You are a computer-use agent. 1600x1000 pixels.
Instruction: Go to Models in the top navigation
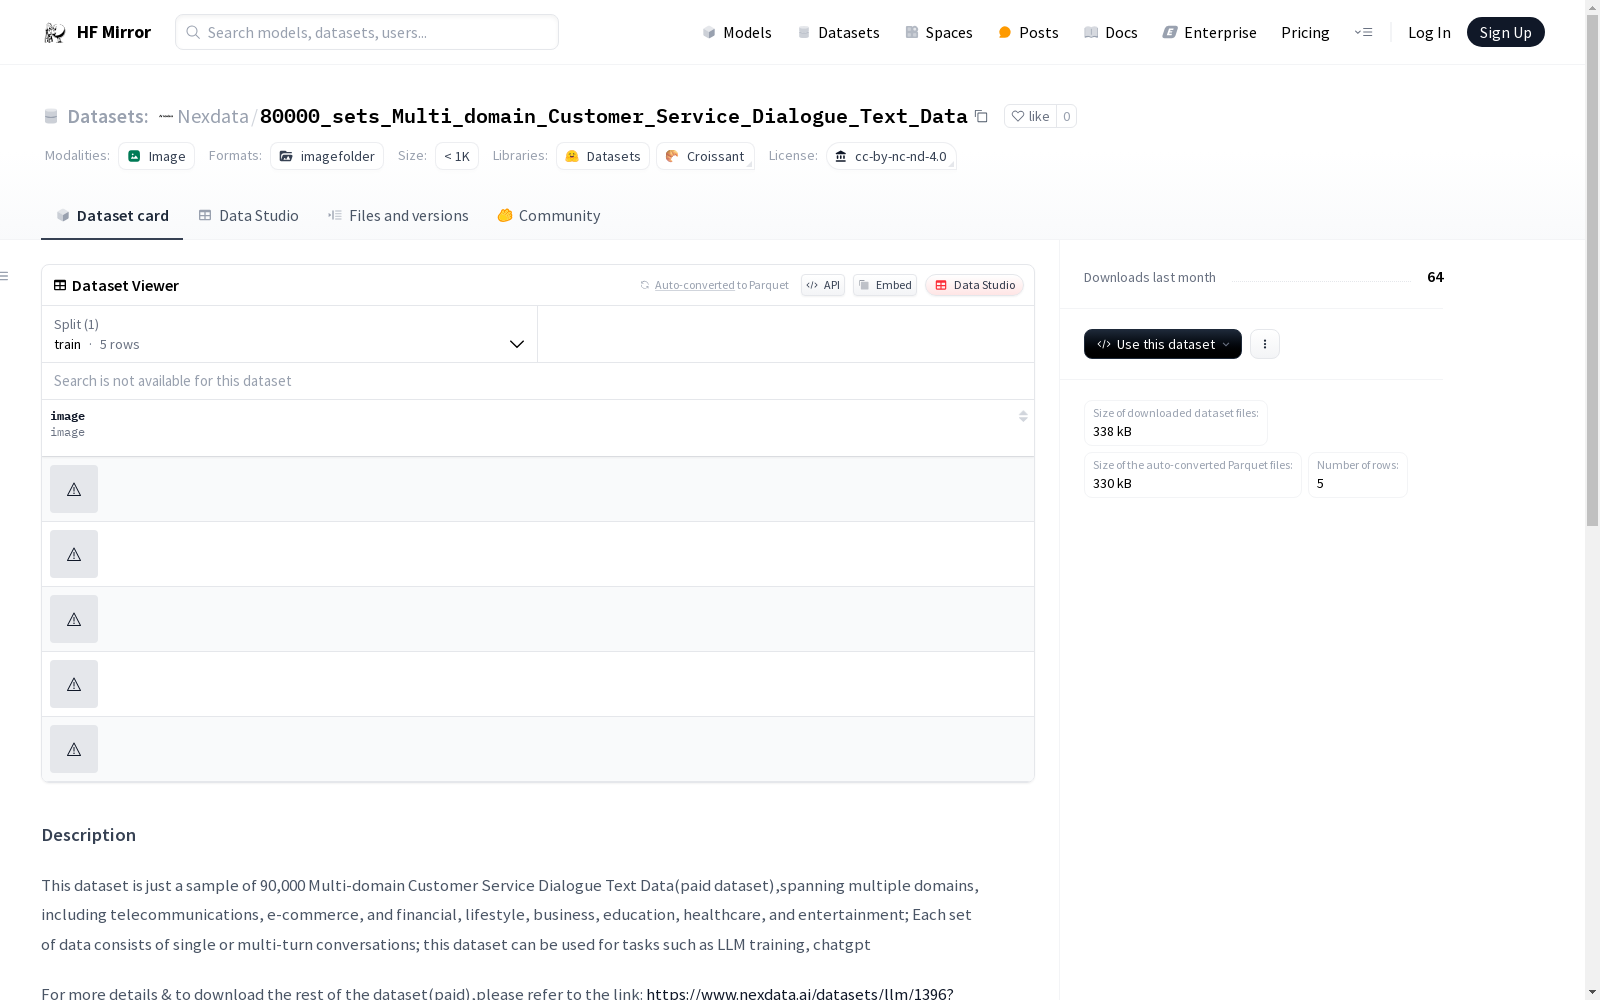[x=737, y=32]
